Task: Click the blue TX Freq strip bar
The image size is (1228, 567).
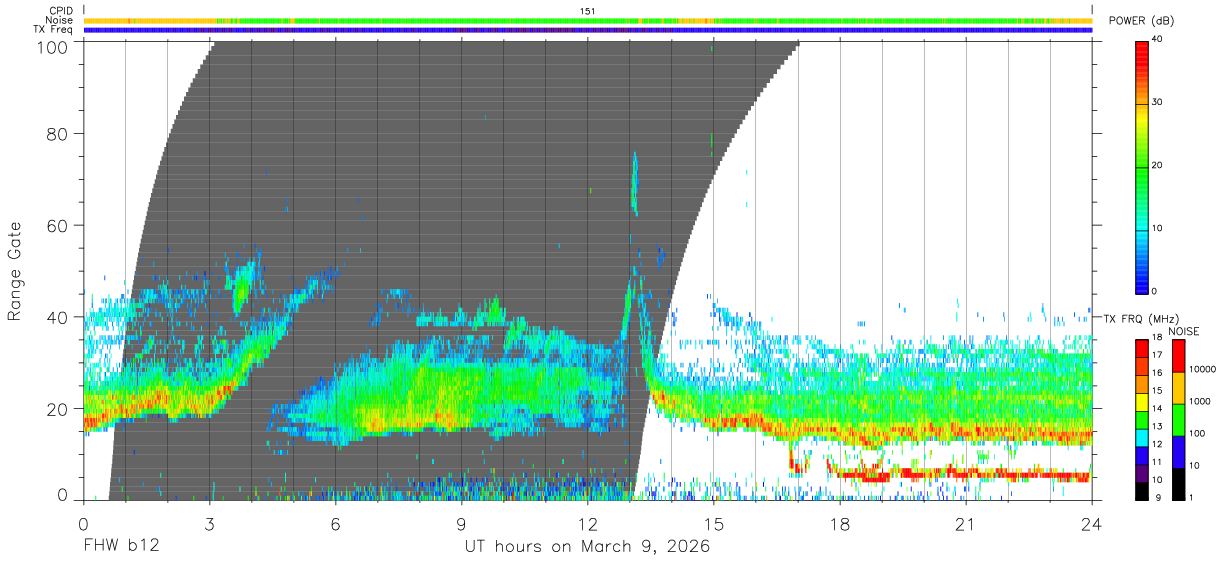Action: 588,30
